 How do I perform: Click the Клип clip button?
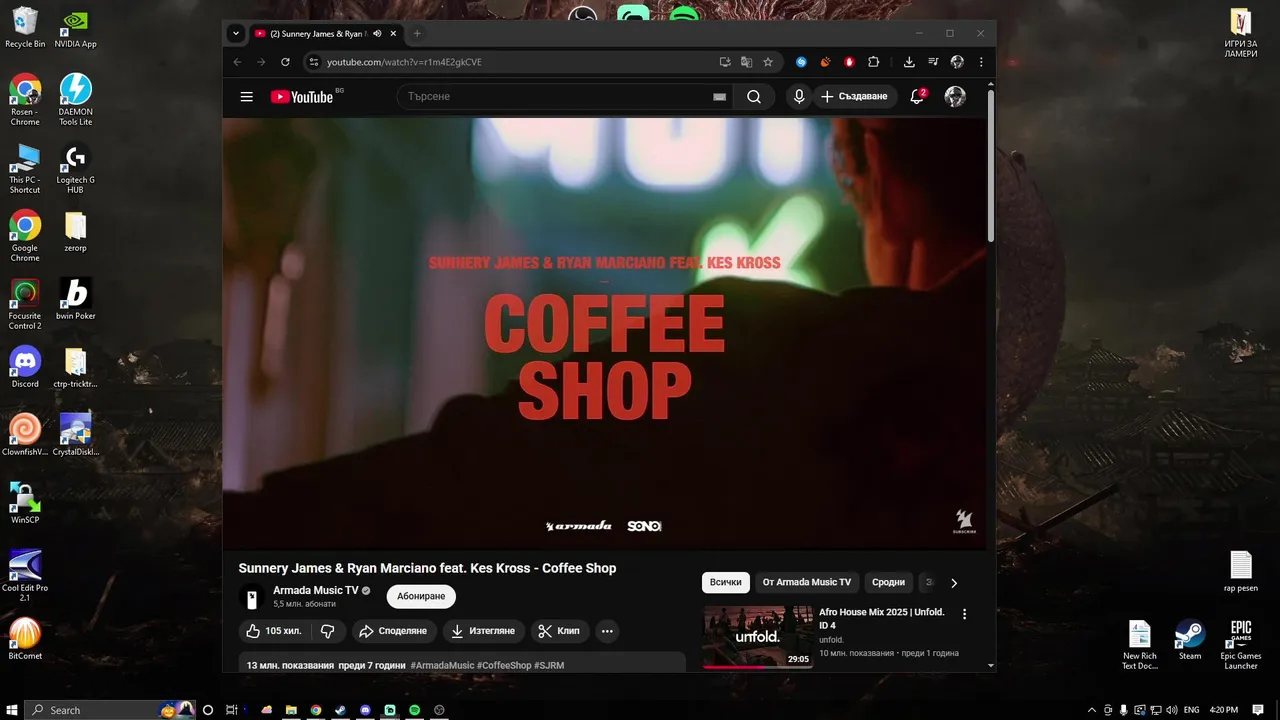pos(559,631)
